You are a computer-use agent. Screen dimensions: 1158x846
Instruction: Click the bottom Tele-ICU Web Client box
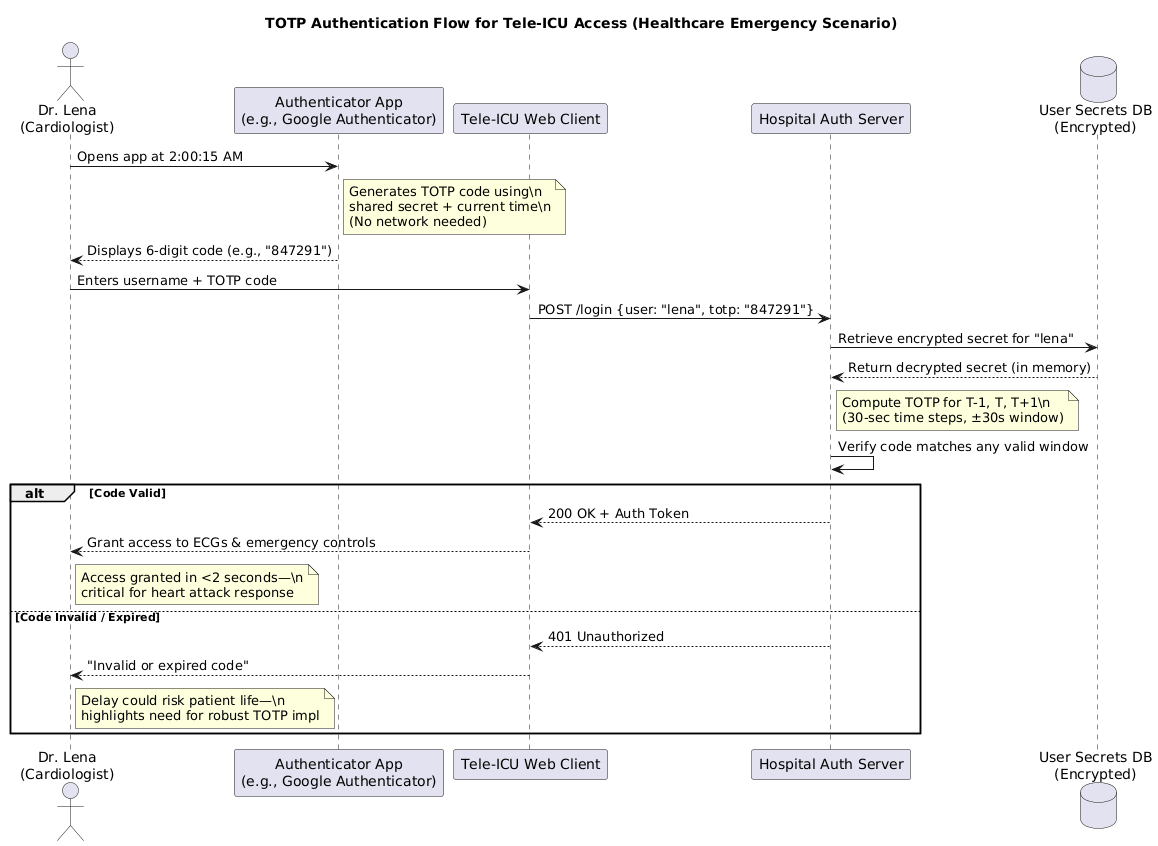529,765
